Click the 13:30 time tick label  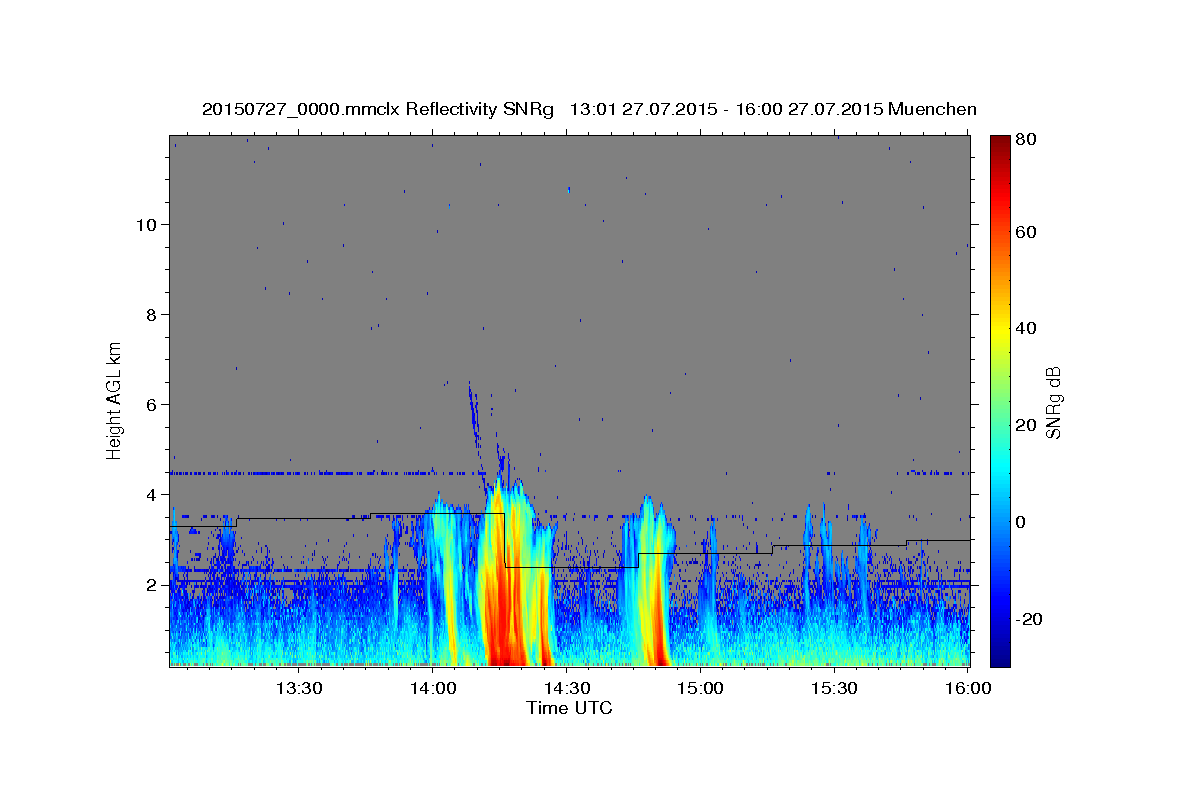coord(298,688)
